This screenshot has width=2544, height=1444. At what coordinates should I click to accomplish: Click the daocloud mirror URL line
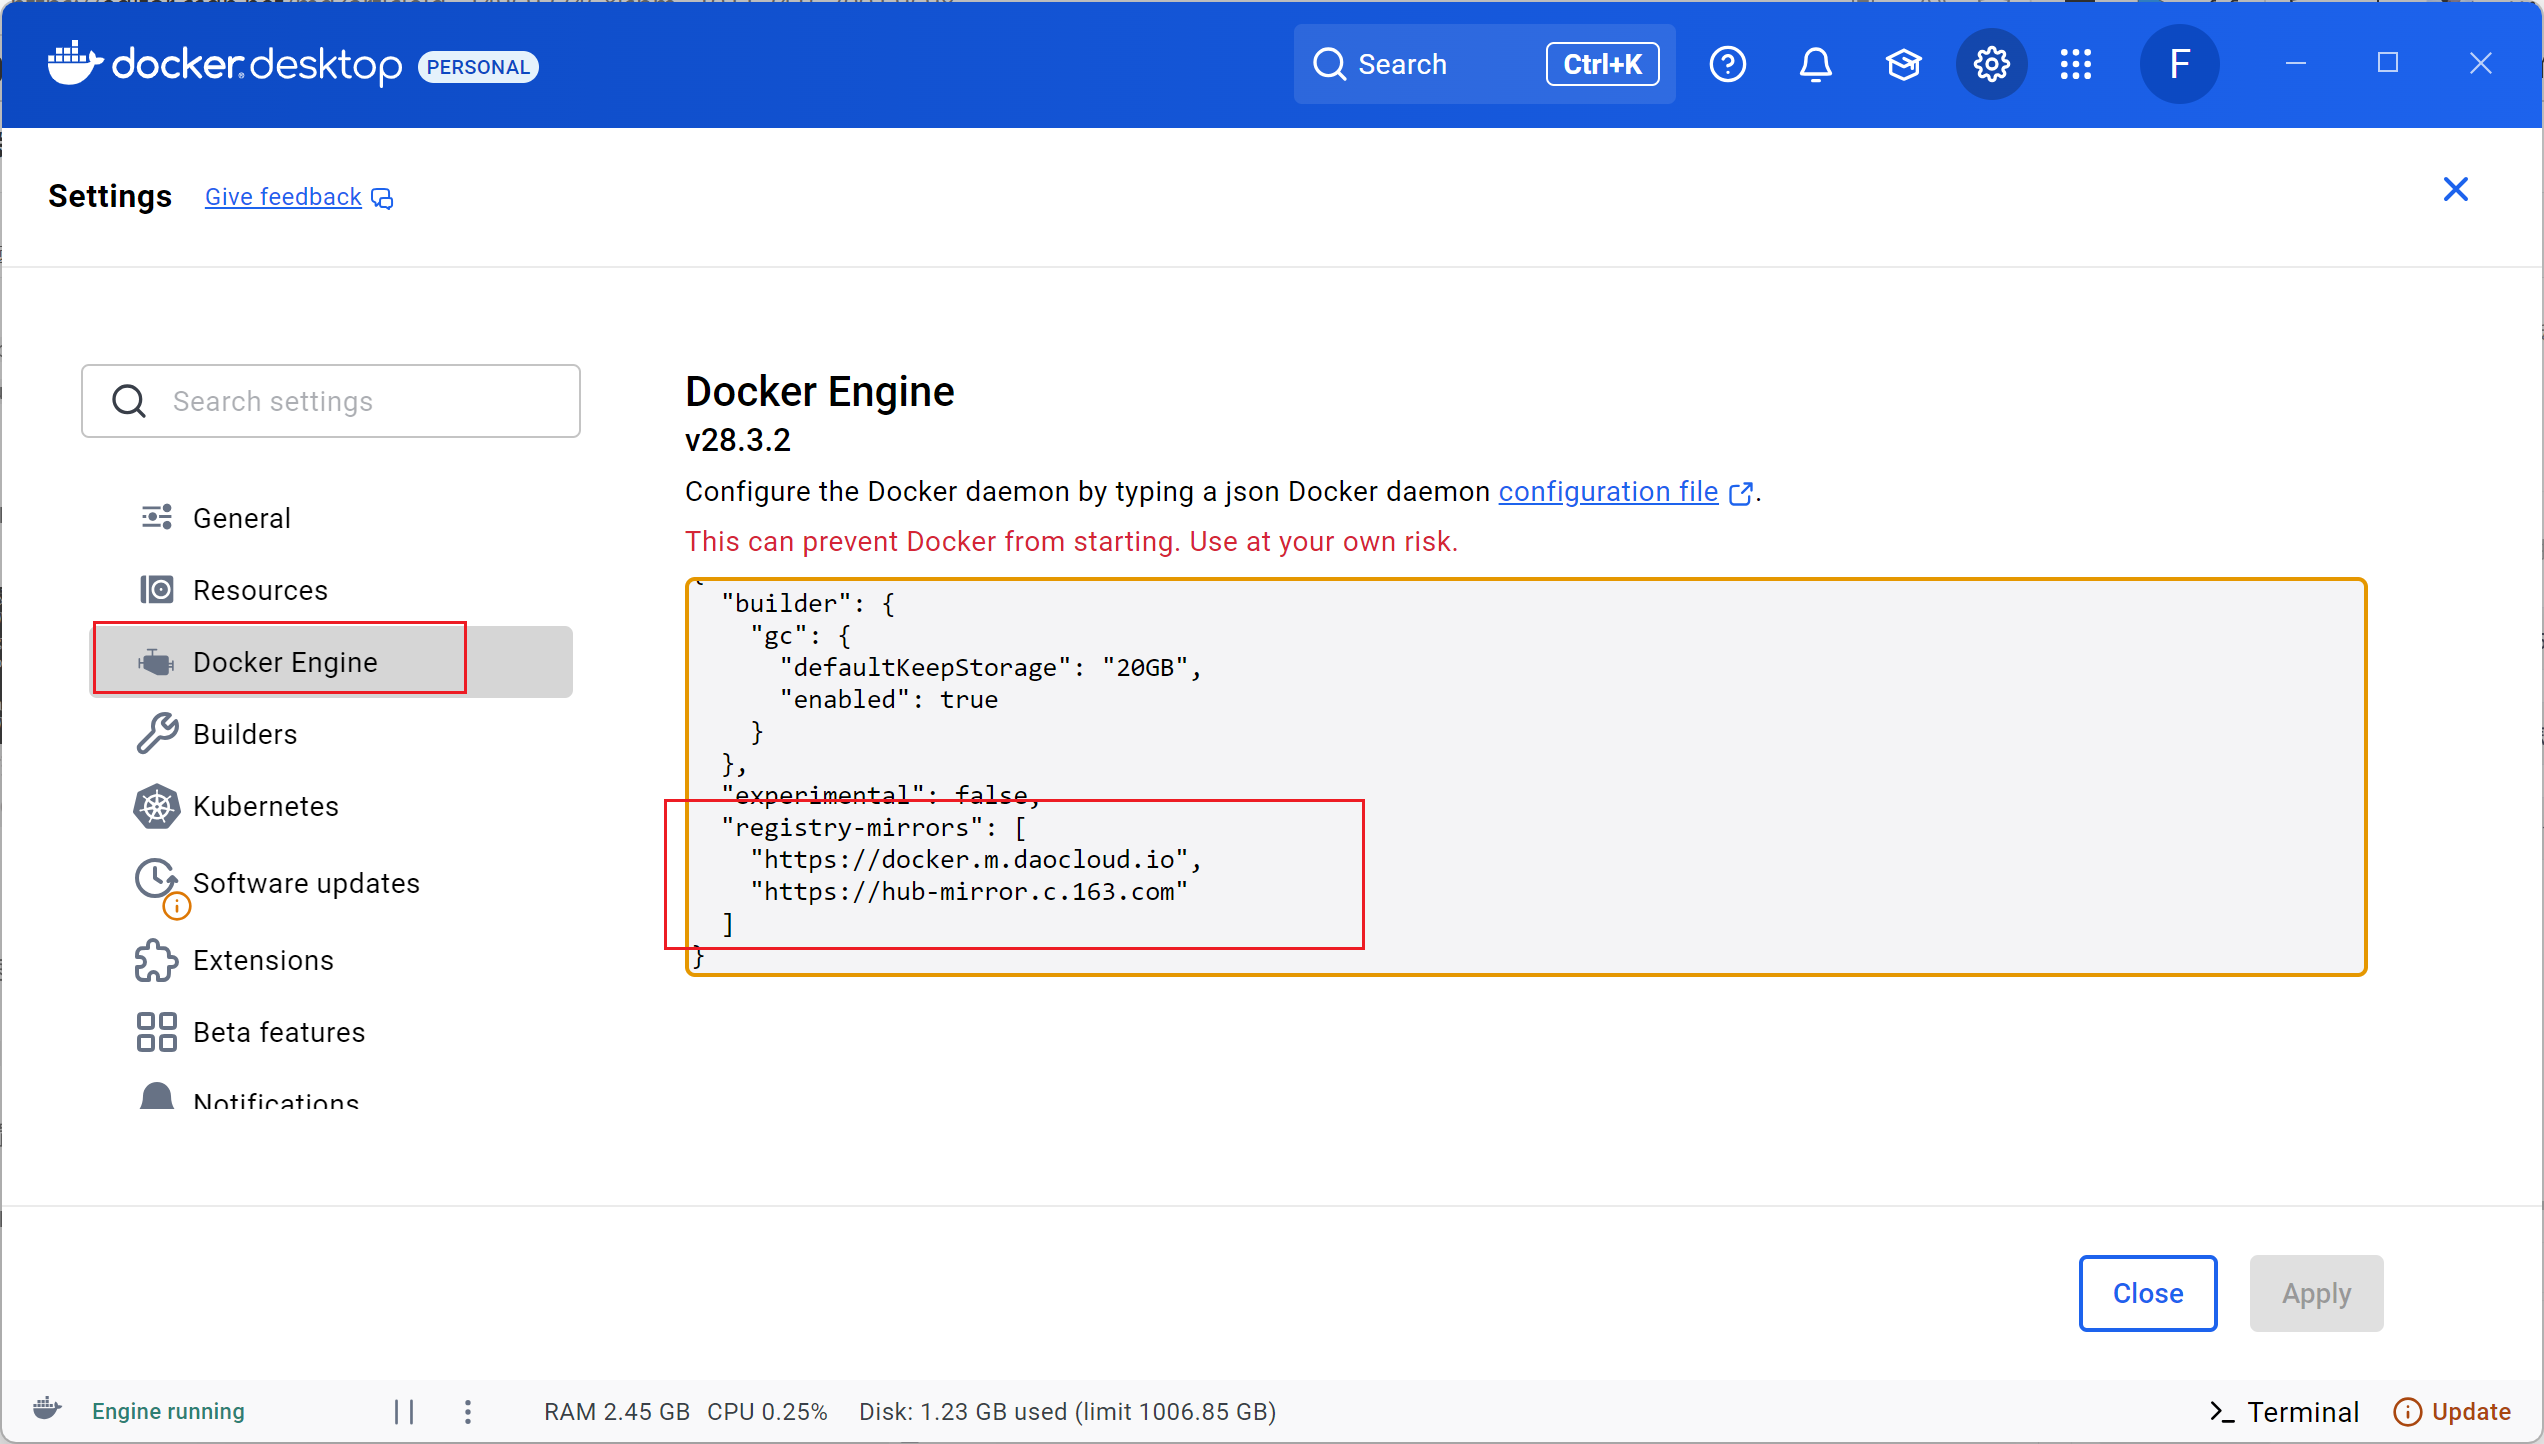pos(975,859)
